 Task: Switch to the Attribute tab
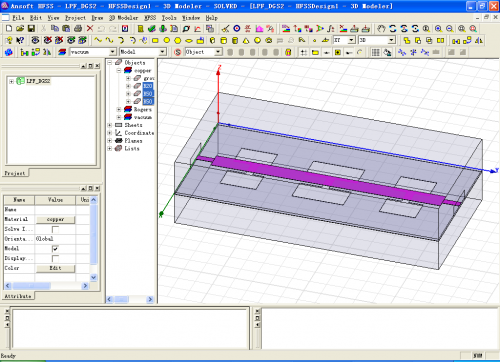tap(18, 296)
